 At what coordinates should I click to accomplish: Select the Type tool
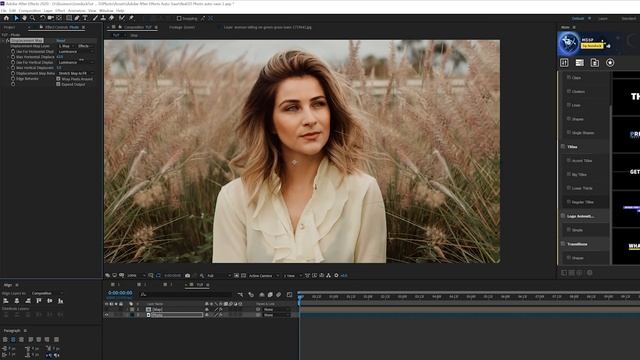85,18
